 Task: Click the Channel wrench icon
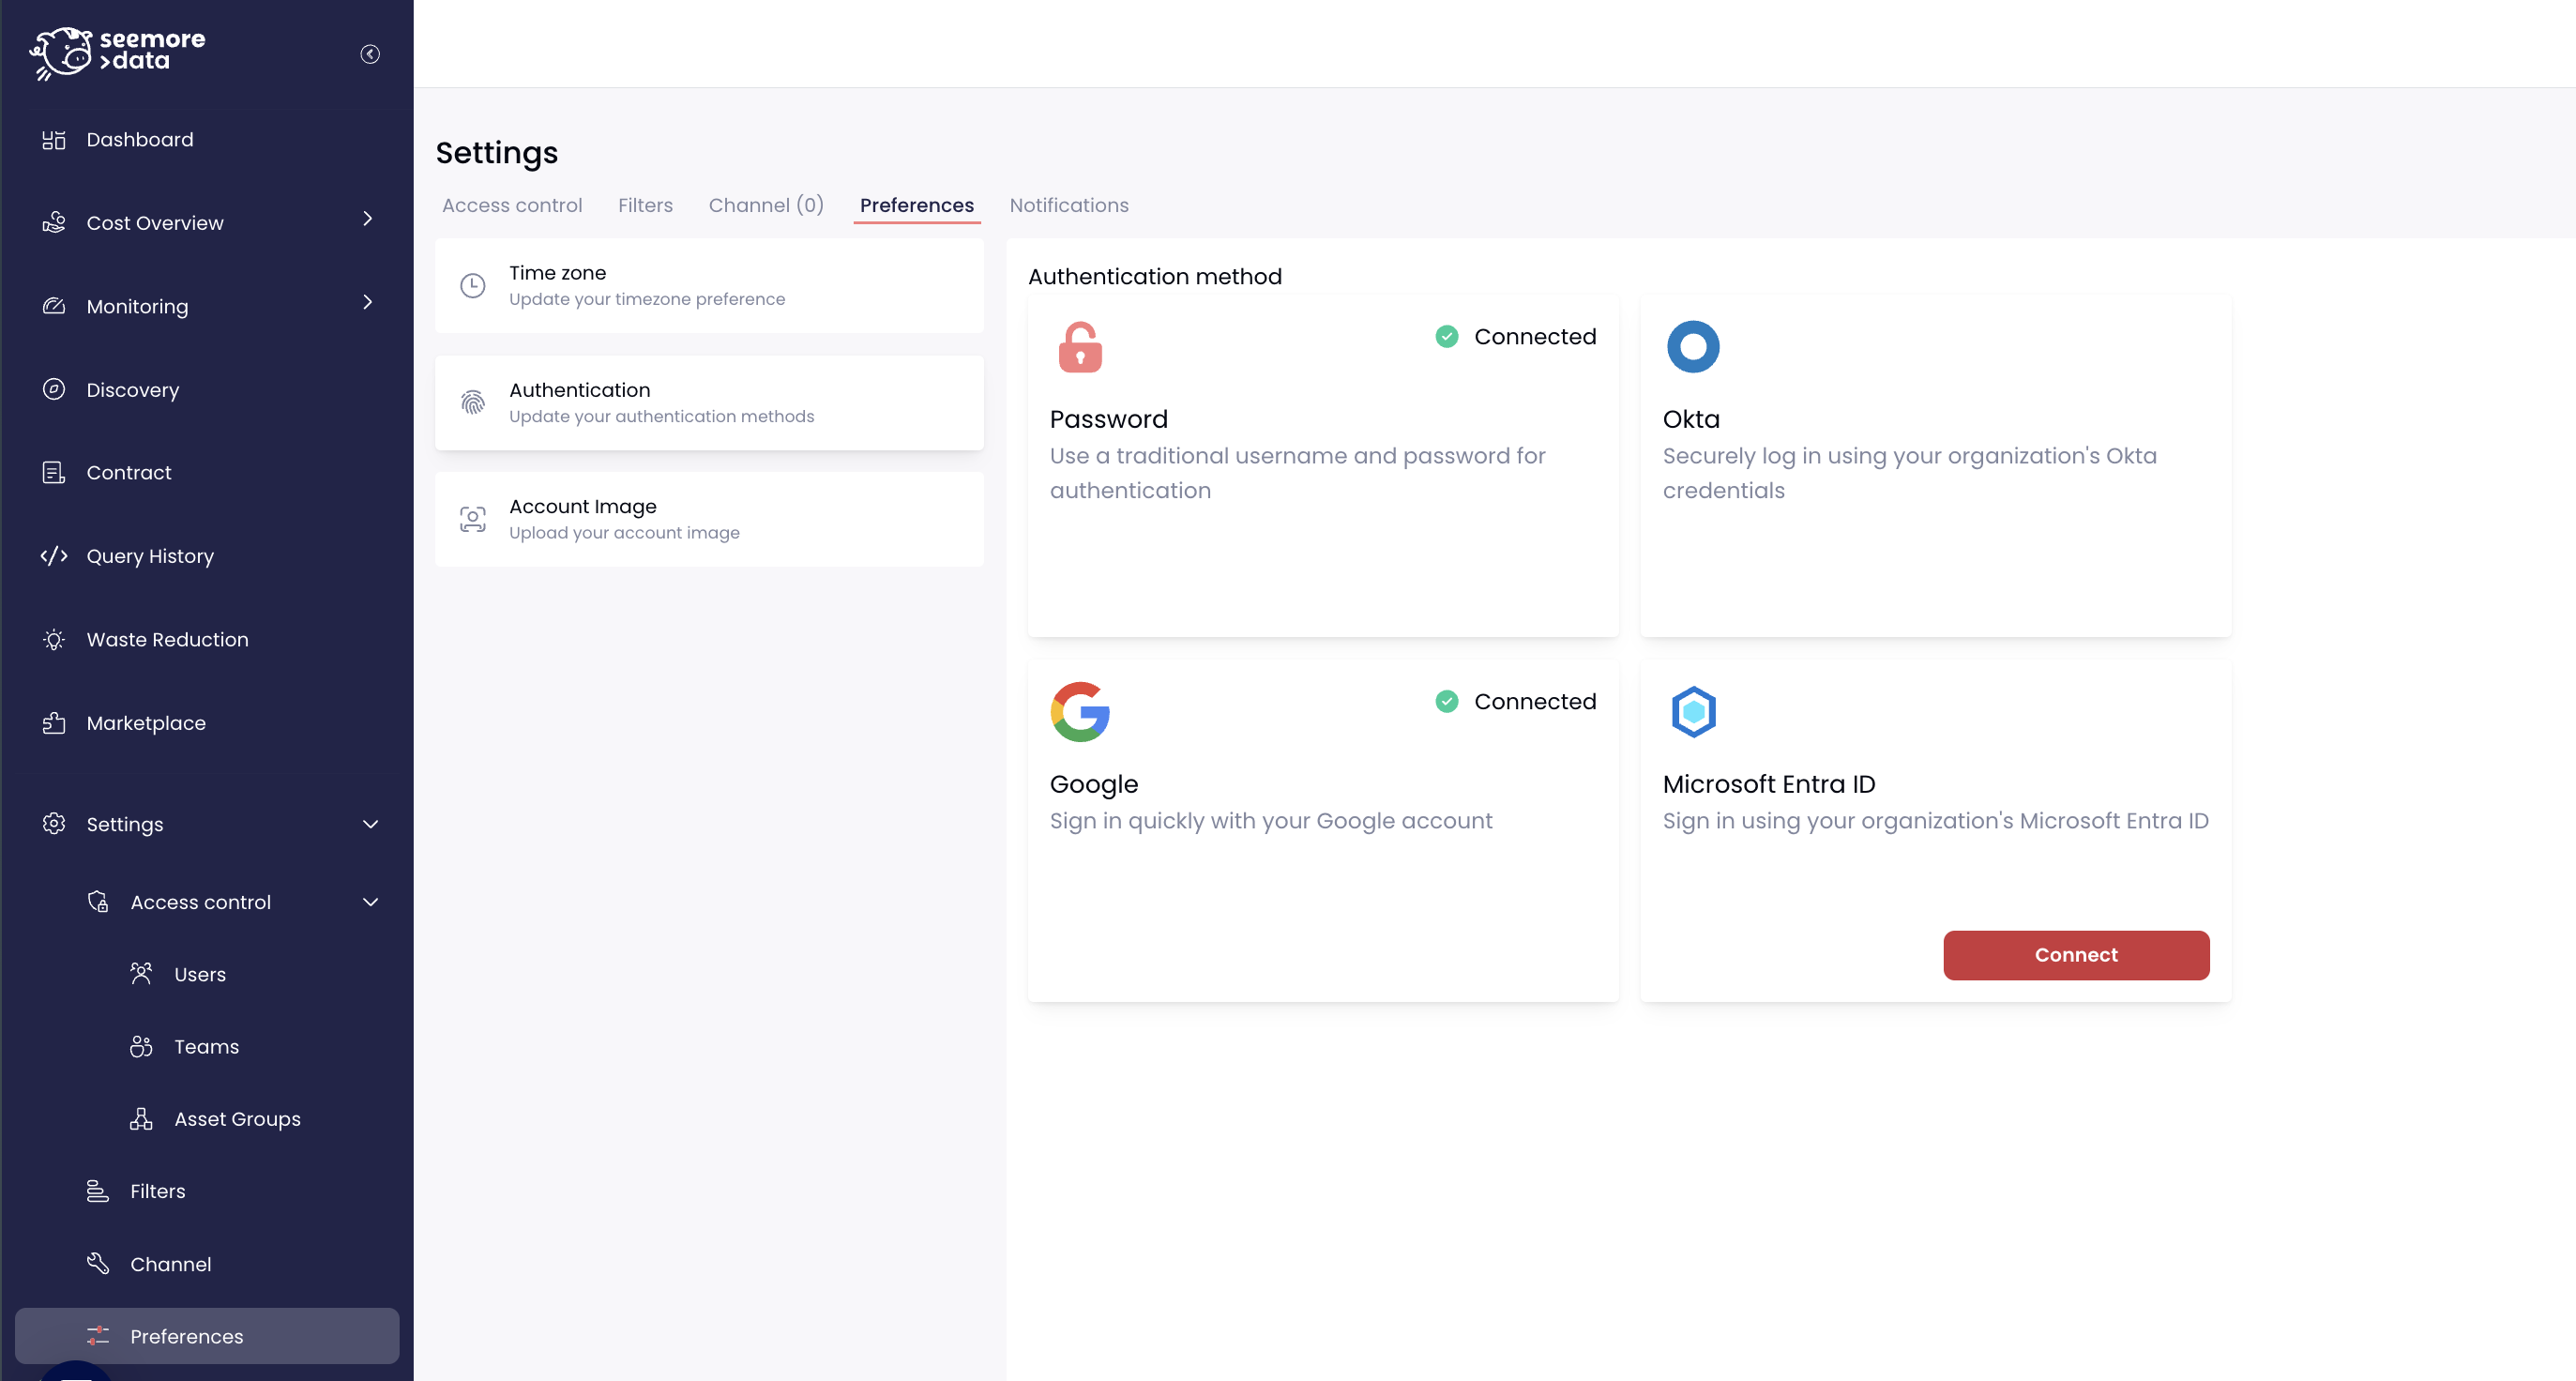[97, 1263]
